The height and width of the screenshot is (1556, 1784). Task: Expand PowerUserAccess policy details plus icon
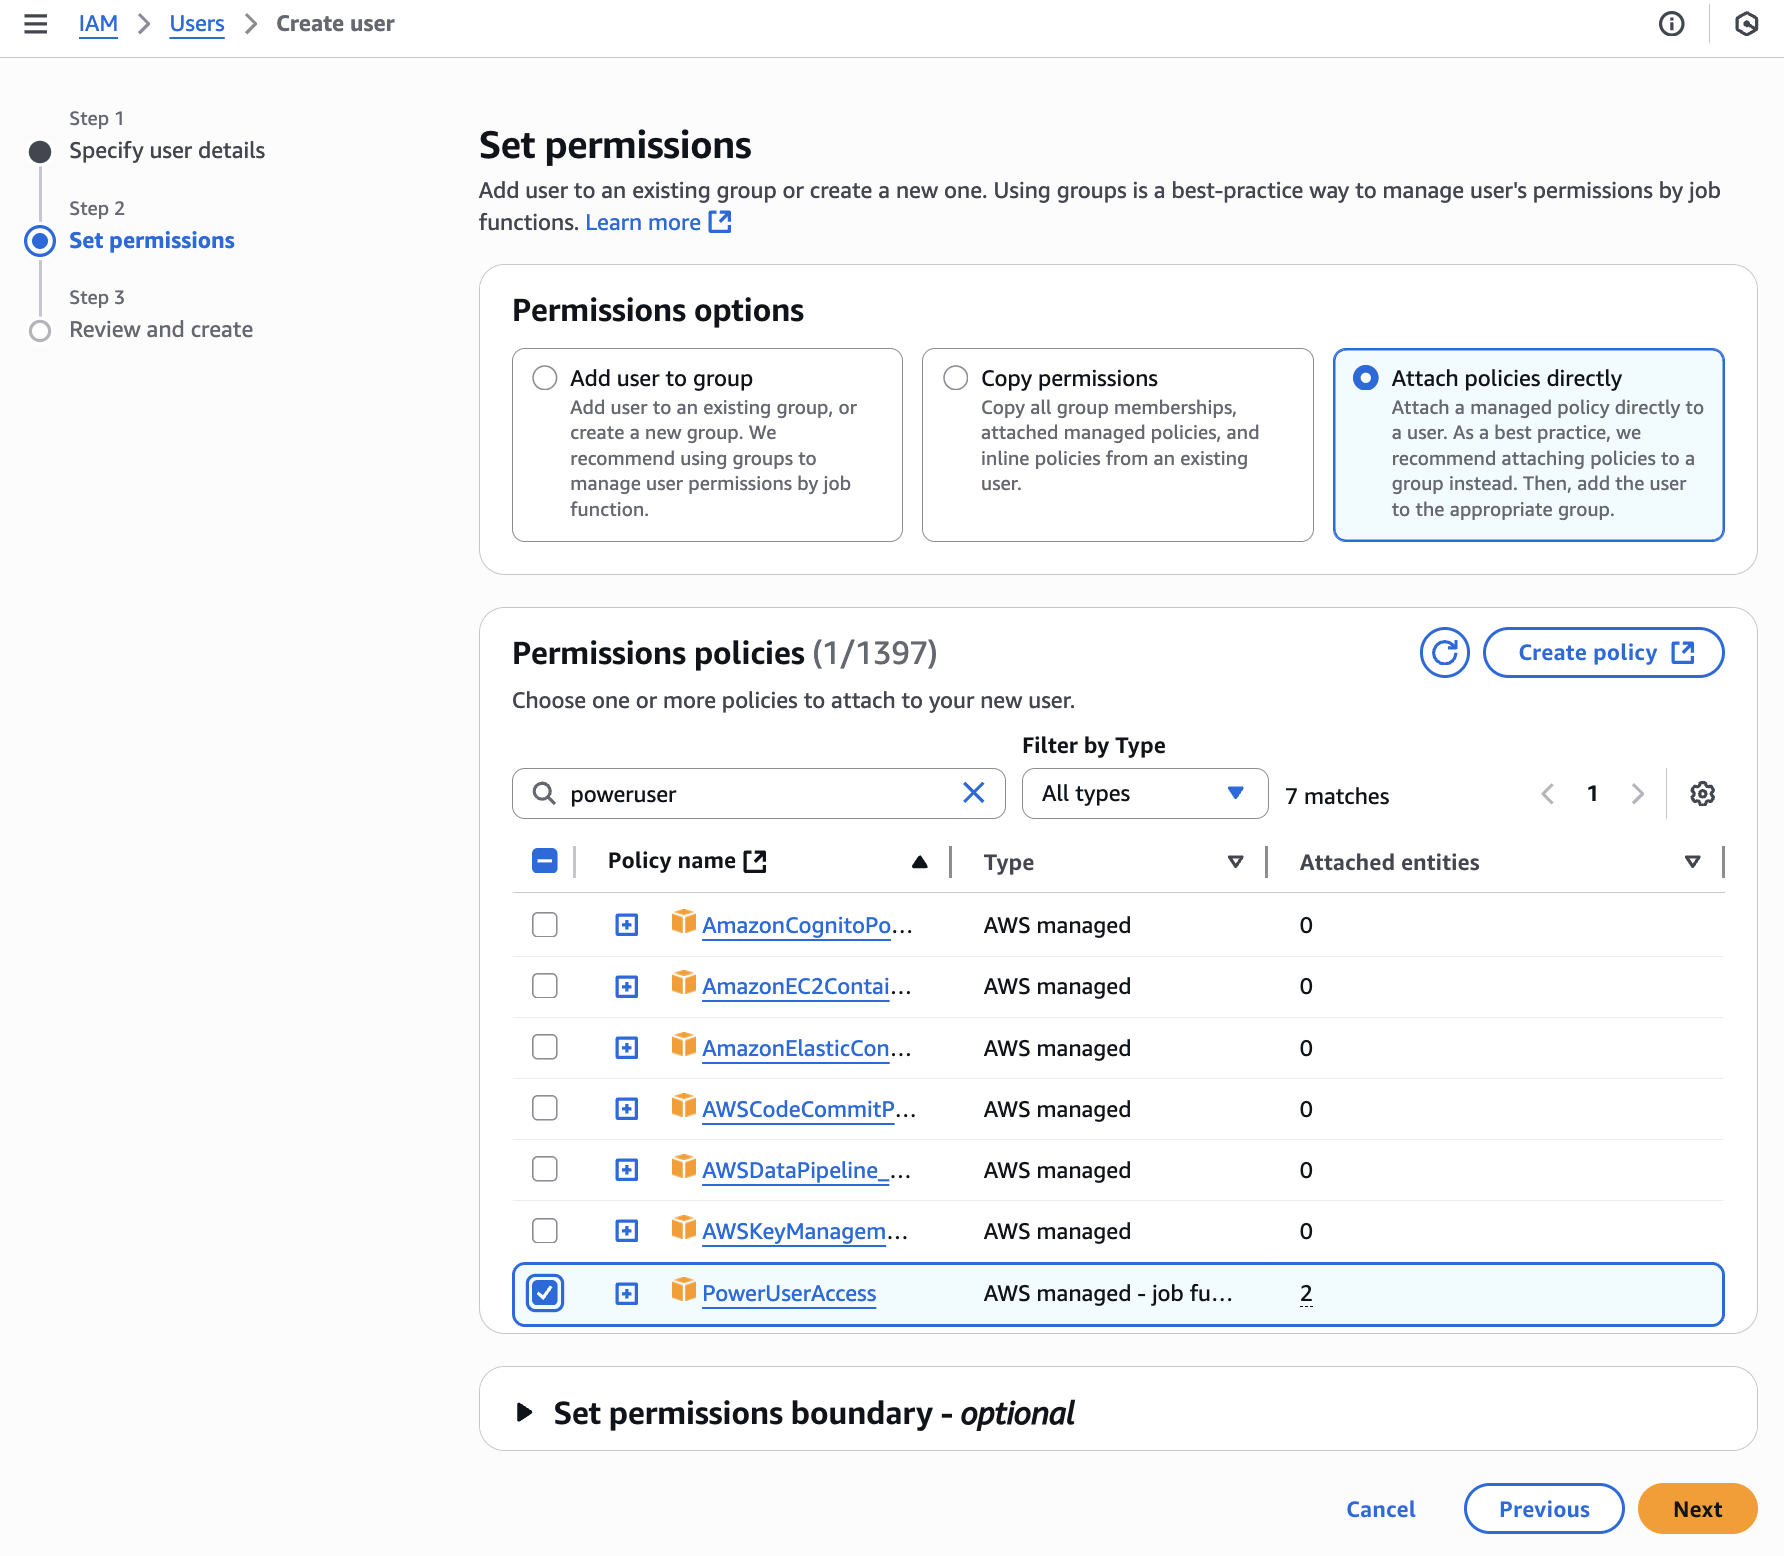point(627,1294)
